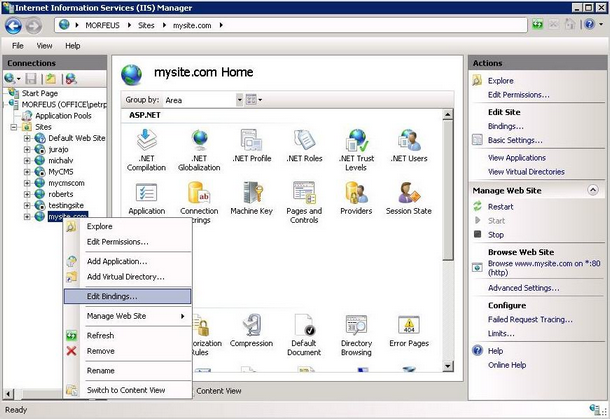The image size is (610, 419).
Task: Choose Switch to Content View
Action: point(128,390)
